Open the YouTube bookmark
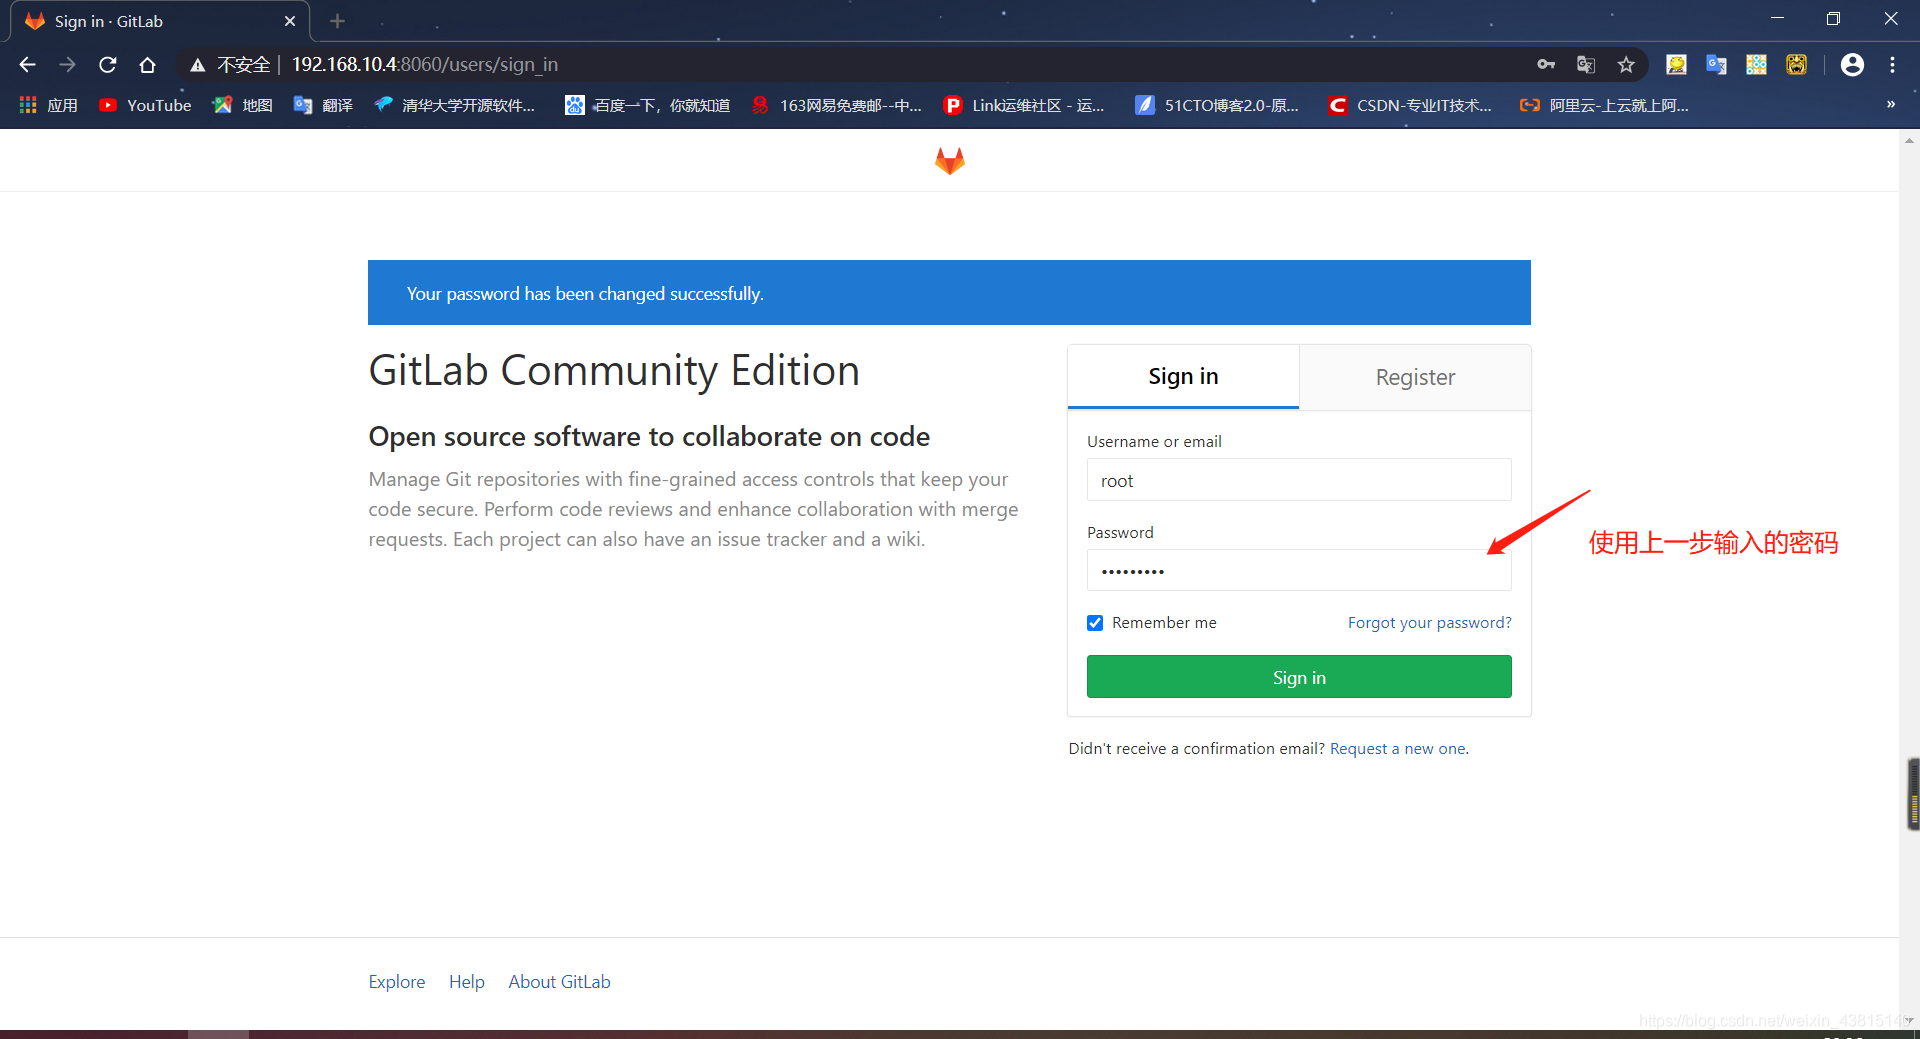The width and height of the screenshot is (1920, 1039). 145,105
